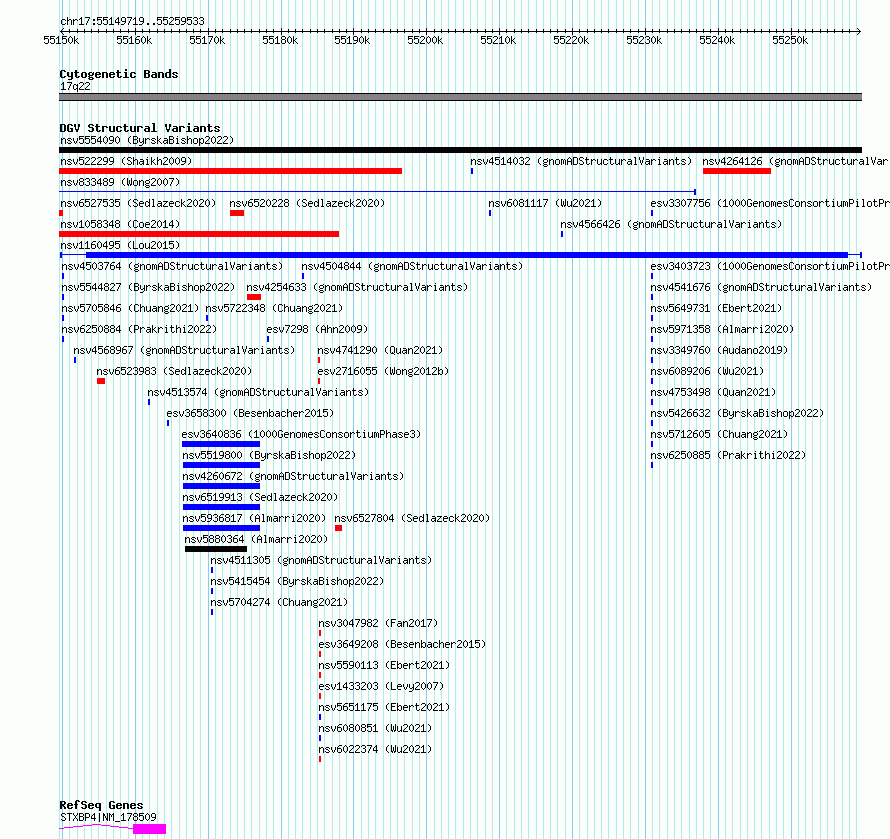The height and width of the screenshot is (839, 890).
Task: Click nsv5705846 (Chuang2021) label
Action: coord(130,308)
